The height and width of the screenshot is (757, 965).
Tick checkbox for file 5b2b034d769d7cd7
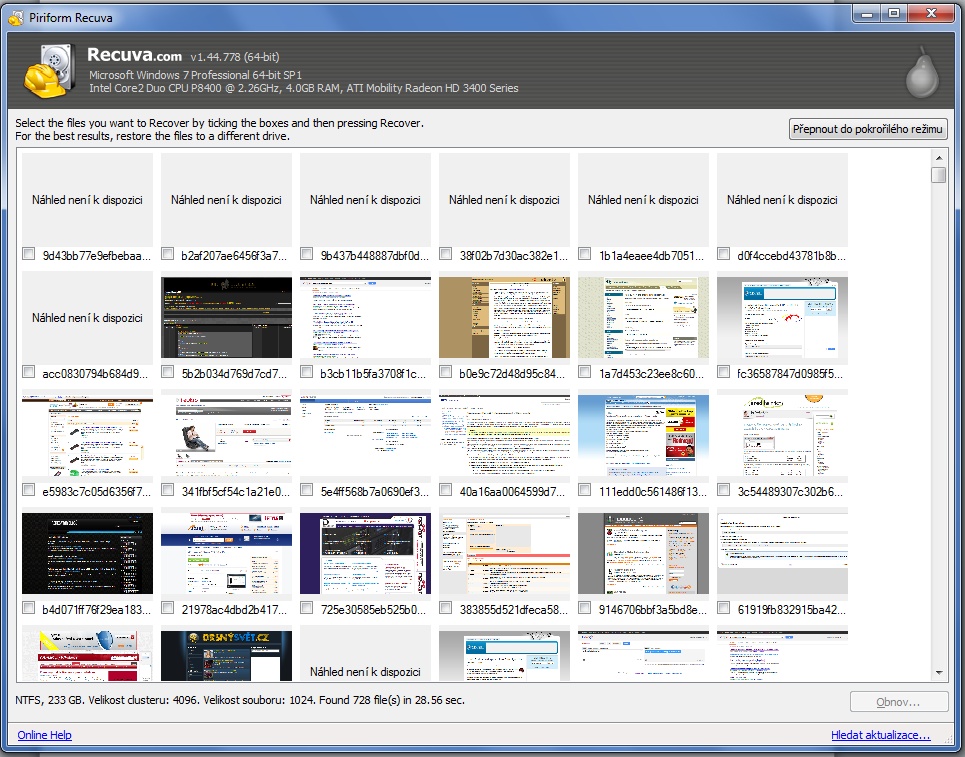pos(168,372)
